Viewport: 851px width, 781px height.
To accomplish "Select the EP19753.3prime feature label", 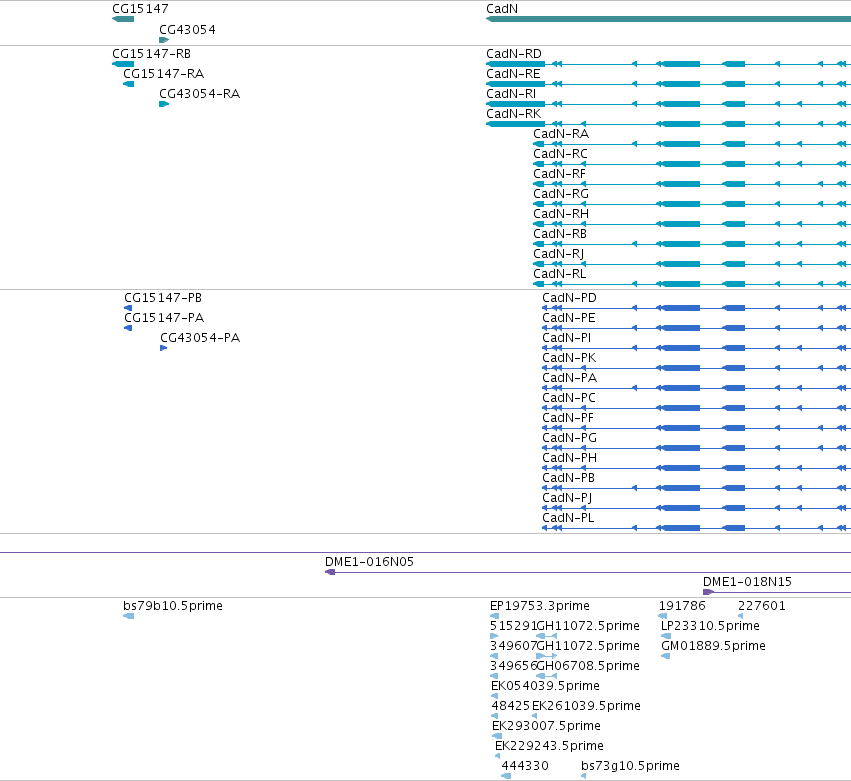I will 539,606.
